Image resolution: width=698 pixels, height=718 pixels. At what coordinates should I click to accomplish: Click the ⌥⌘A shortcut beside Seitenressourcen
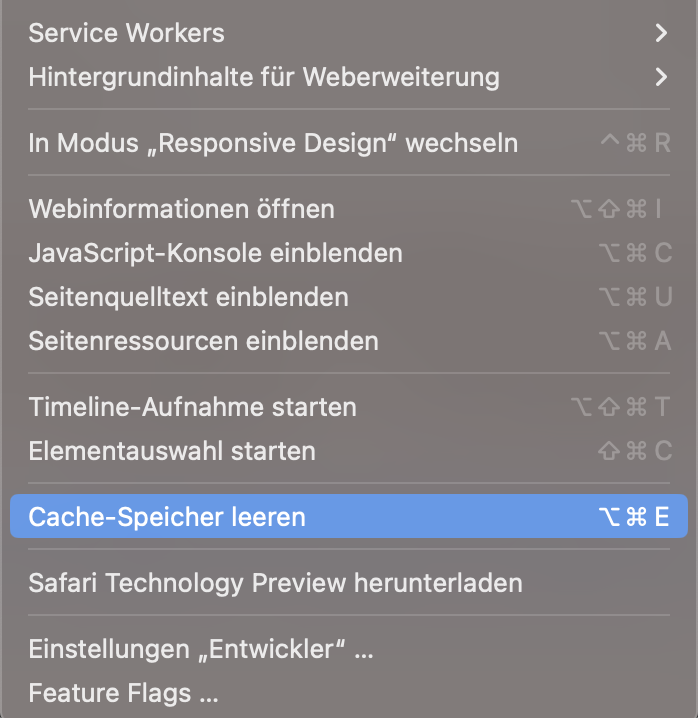(x=634, y=341)
